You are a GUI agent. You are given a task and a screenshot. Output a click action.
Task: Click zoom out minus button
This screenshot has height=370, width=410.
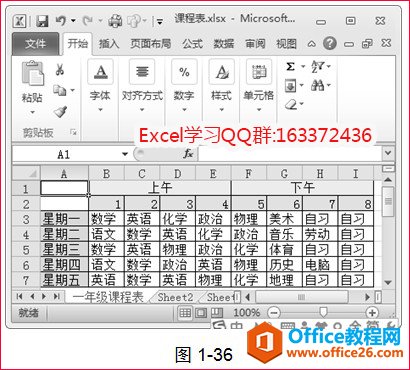pos(274,313)
